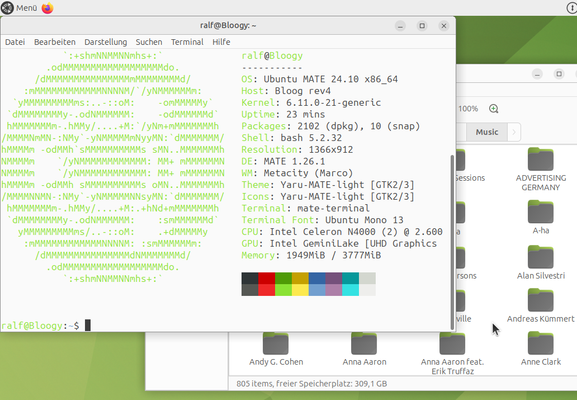Click the bright cyan color block
Screen dimensions: 577x400
[x=350, y=290]
